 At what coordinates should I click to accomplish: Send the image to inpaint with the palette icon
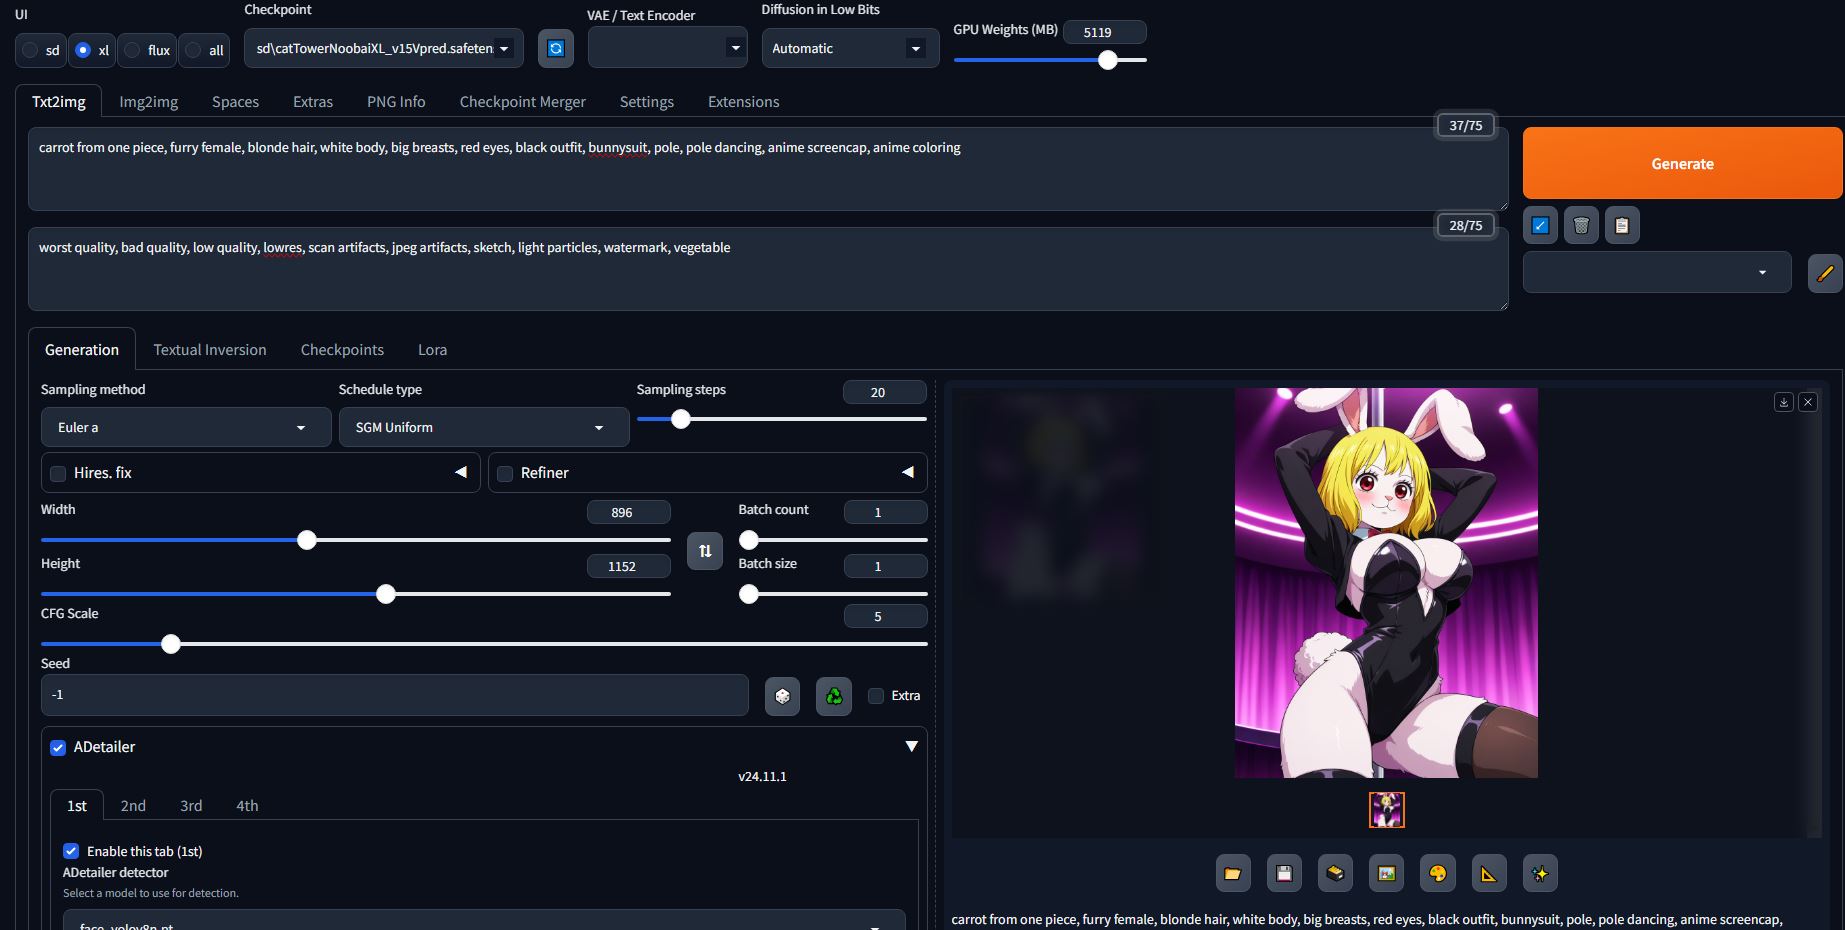[1437, 874]
